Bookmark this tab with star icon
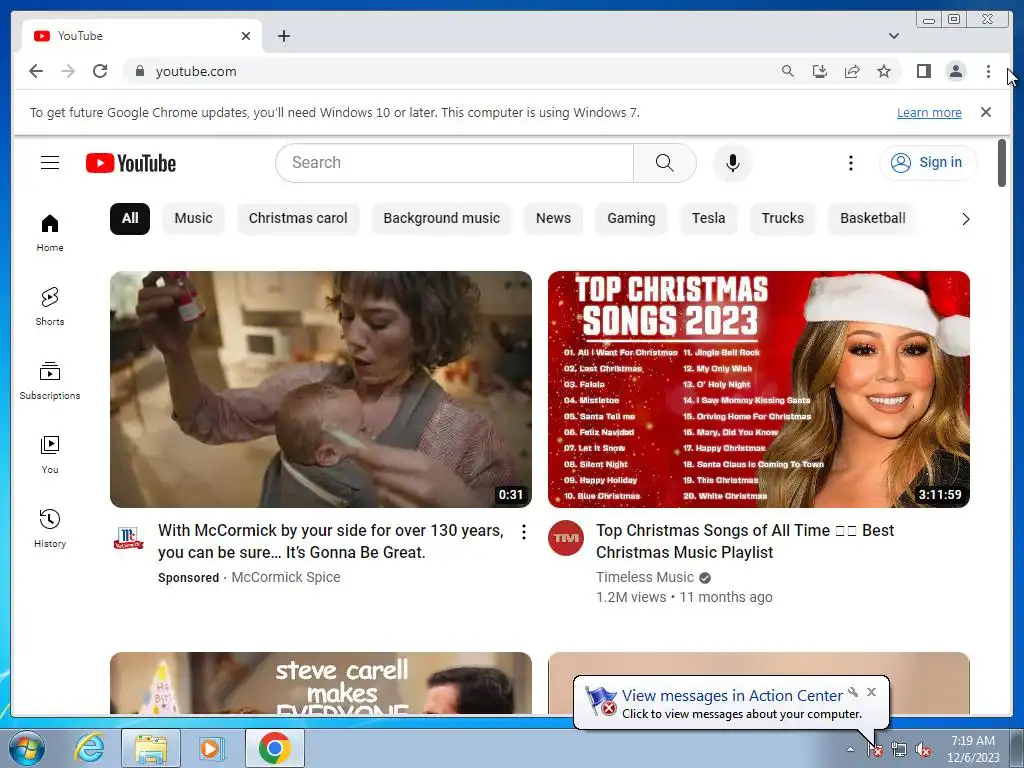The width and height of the screenshot is (1024, 768). [x=884, y=71]
